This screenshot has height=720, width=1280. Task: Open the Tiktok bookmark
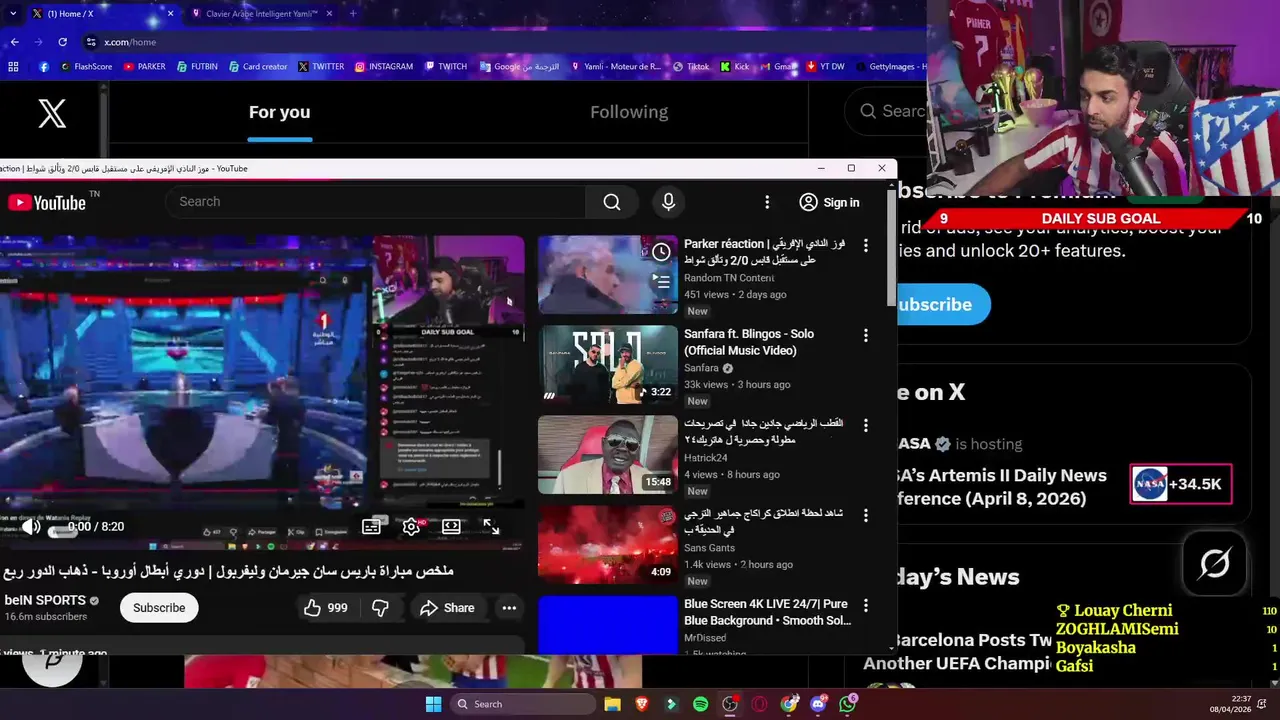(x=691, y=67)
